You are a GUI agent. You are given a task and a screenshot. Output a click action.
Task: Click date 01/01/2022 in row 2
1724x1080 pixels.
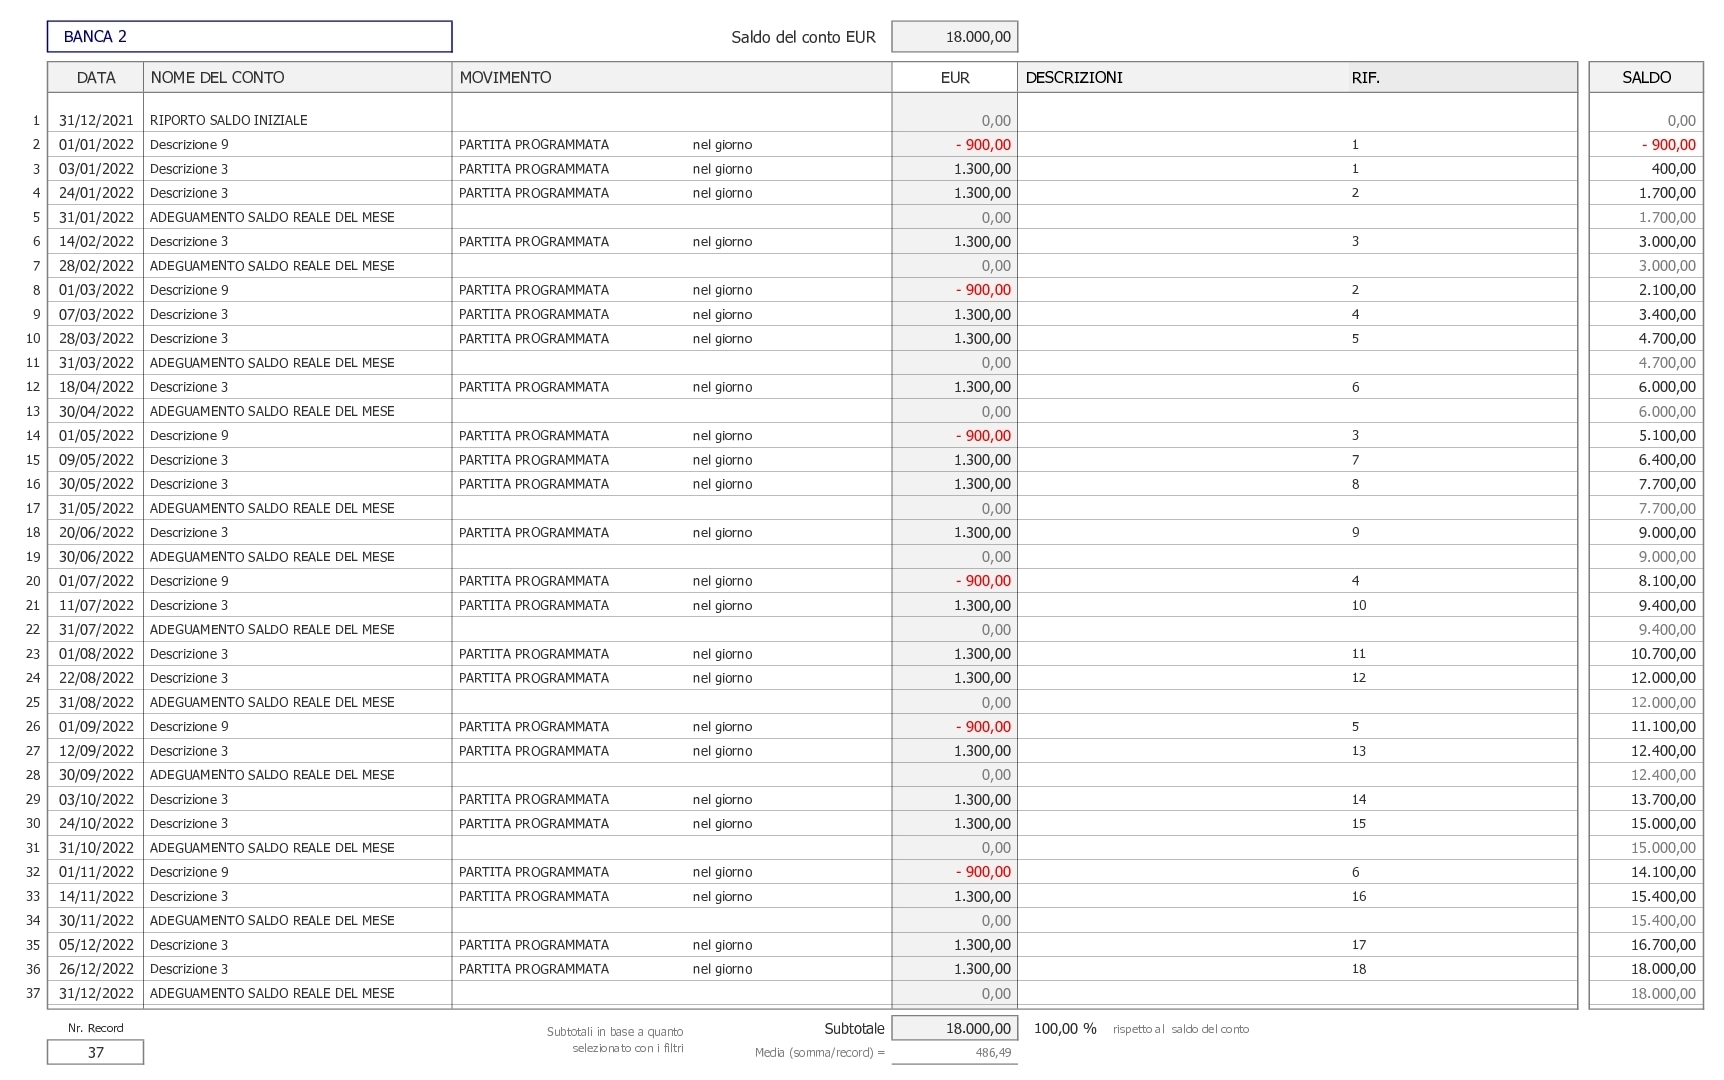[x=96, y=144]
